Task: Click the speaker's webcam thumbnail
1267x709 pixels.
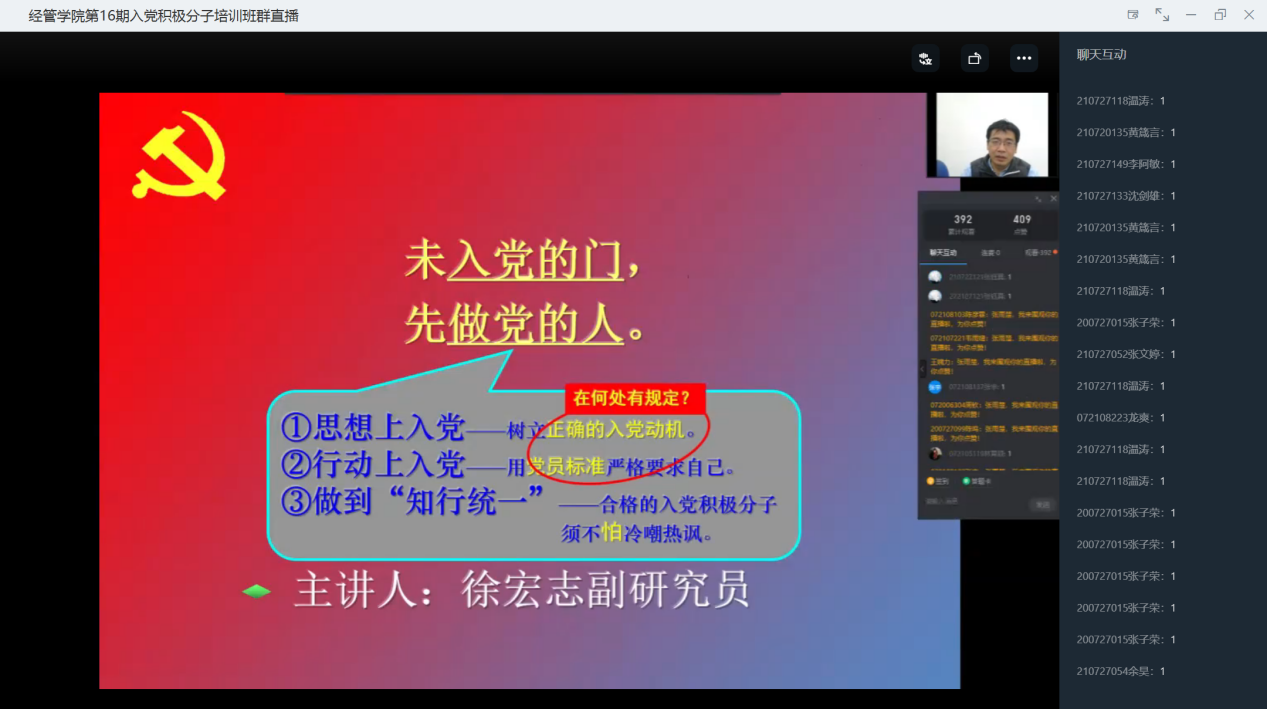Action: pyautogui.click(x=992, y=135)
